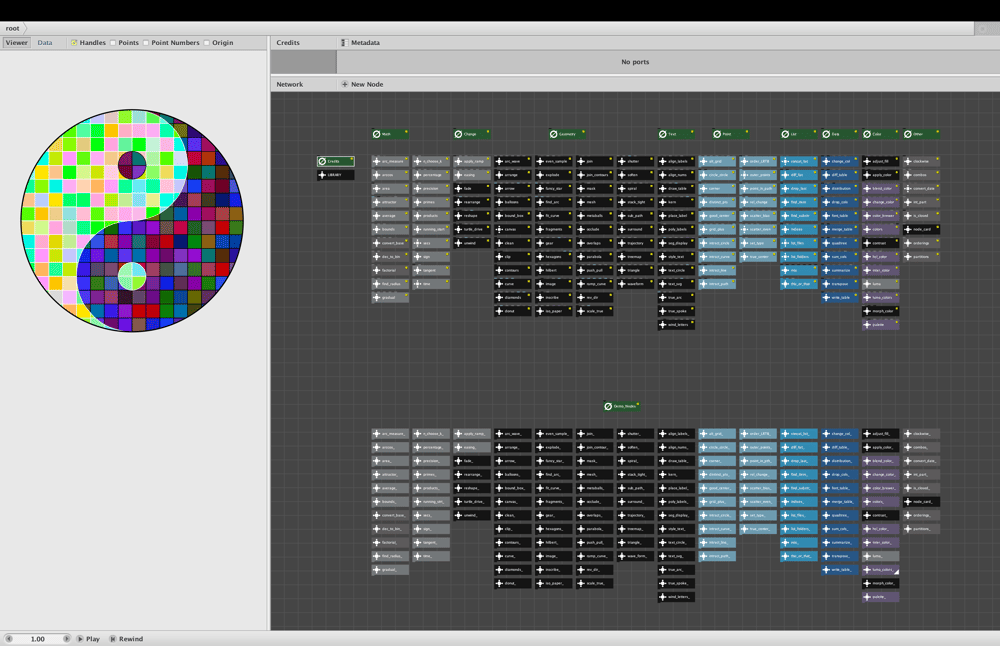Step the frame number backward
1000x646 pixels.
click(9, 638)
